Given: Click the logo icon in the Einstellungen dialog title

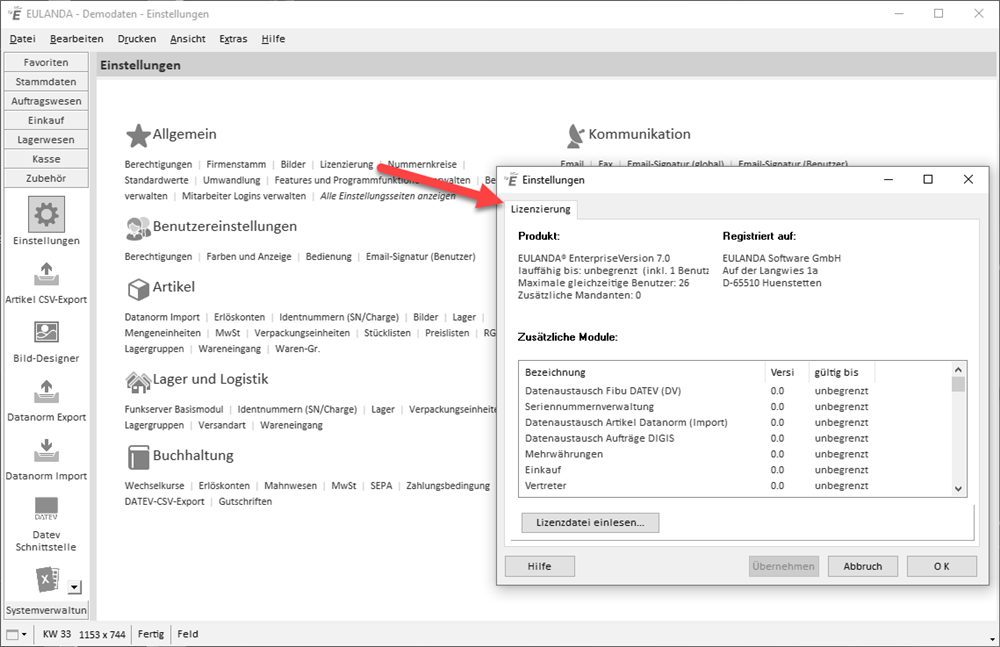Looking at the screenshot, I should (511, 180).
